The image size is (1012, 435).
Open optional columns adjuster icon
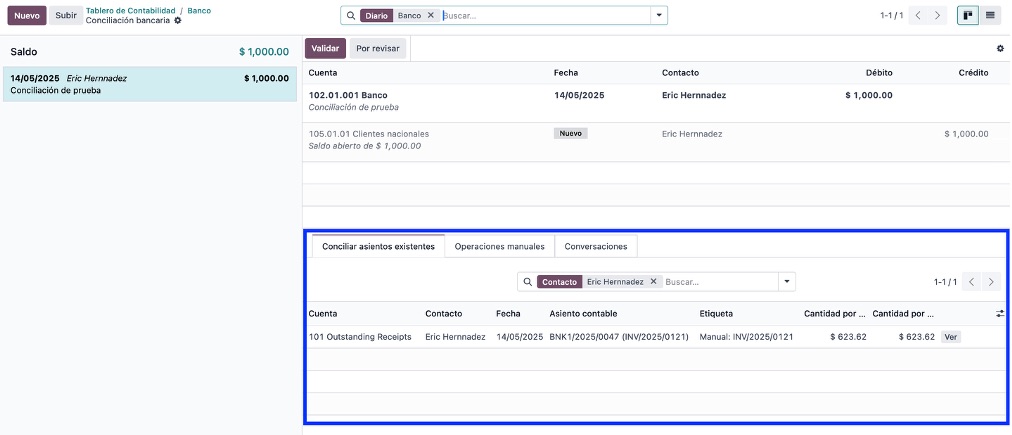coord(1000,314)
